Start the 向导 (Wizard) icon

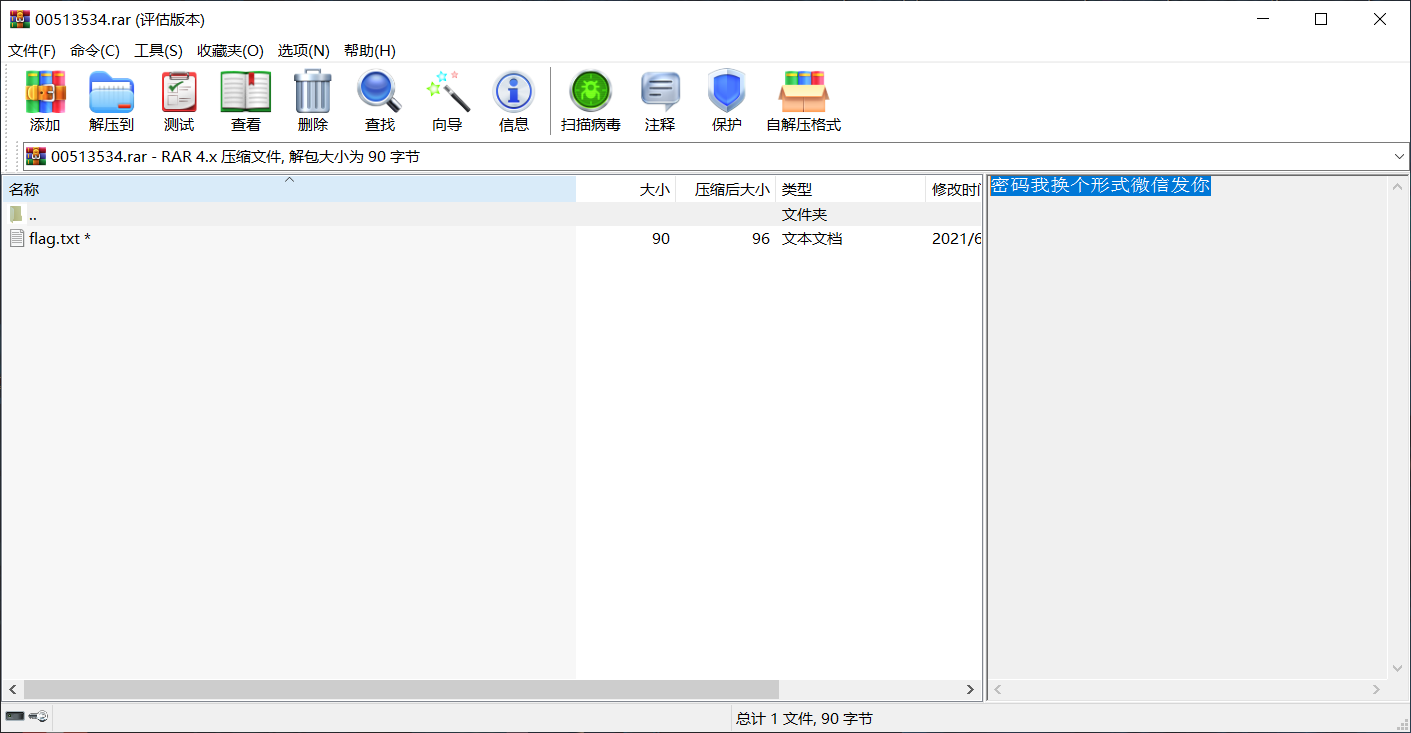446,100
